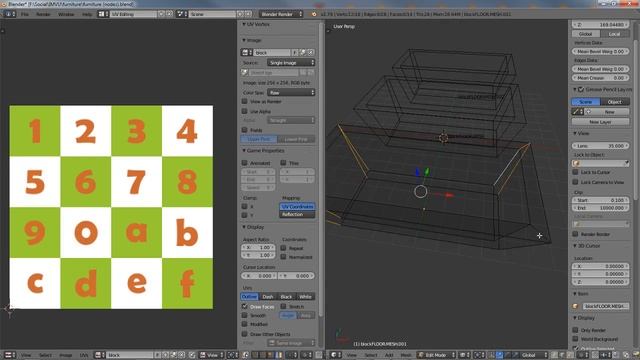Image resolution: width=640 pixels, height=360 pixels.
Task: Click the 3D View editor type icon
Action: coord(336,355)
